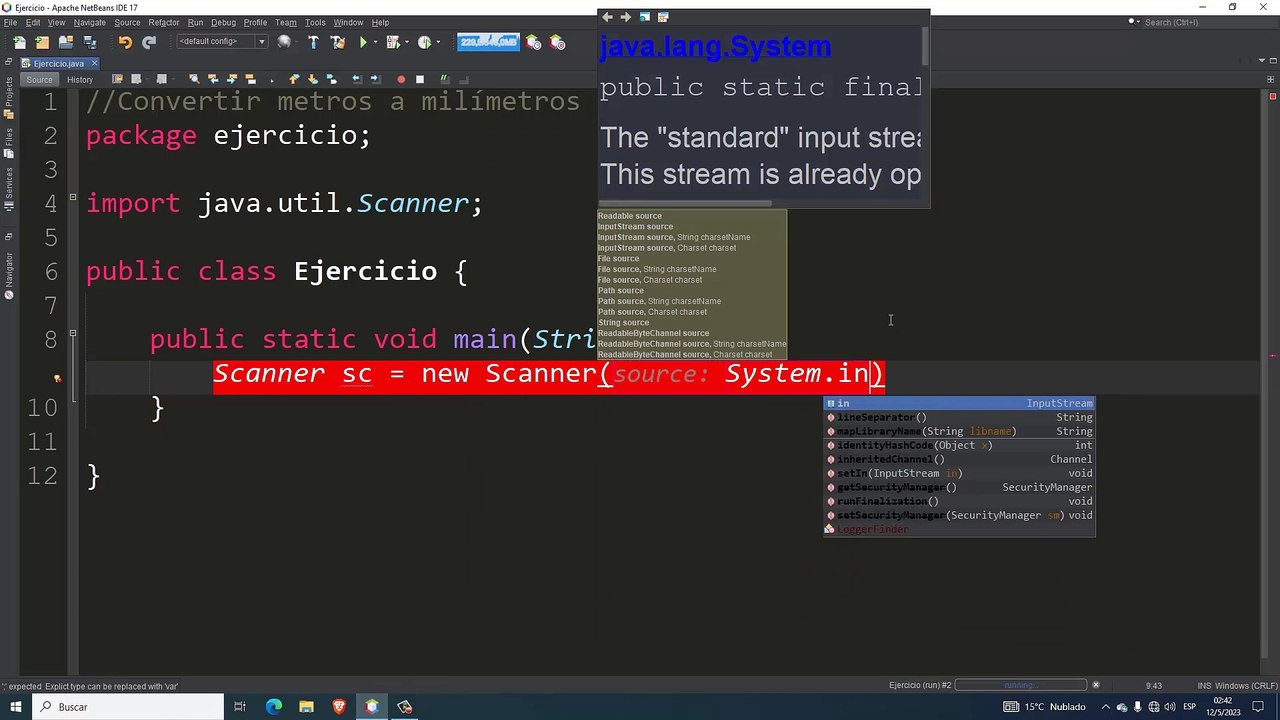Select the Ejercicio.java editor tab
Image resolution: width=1280 pixels, height=720 pixels.
pos(58,63)
